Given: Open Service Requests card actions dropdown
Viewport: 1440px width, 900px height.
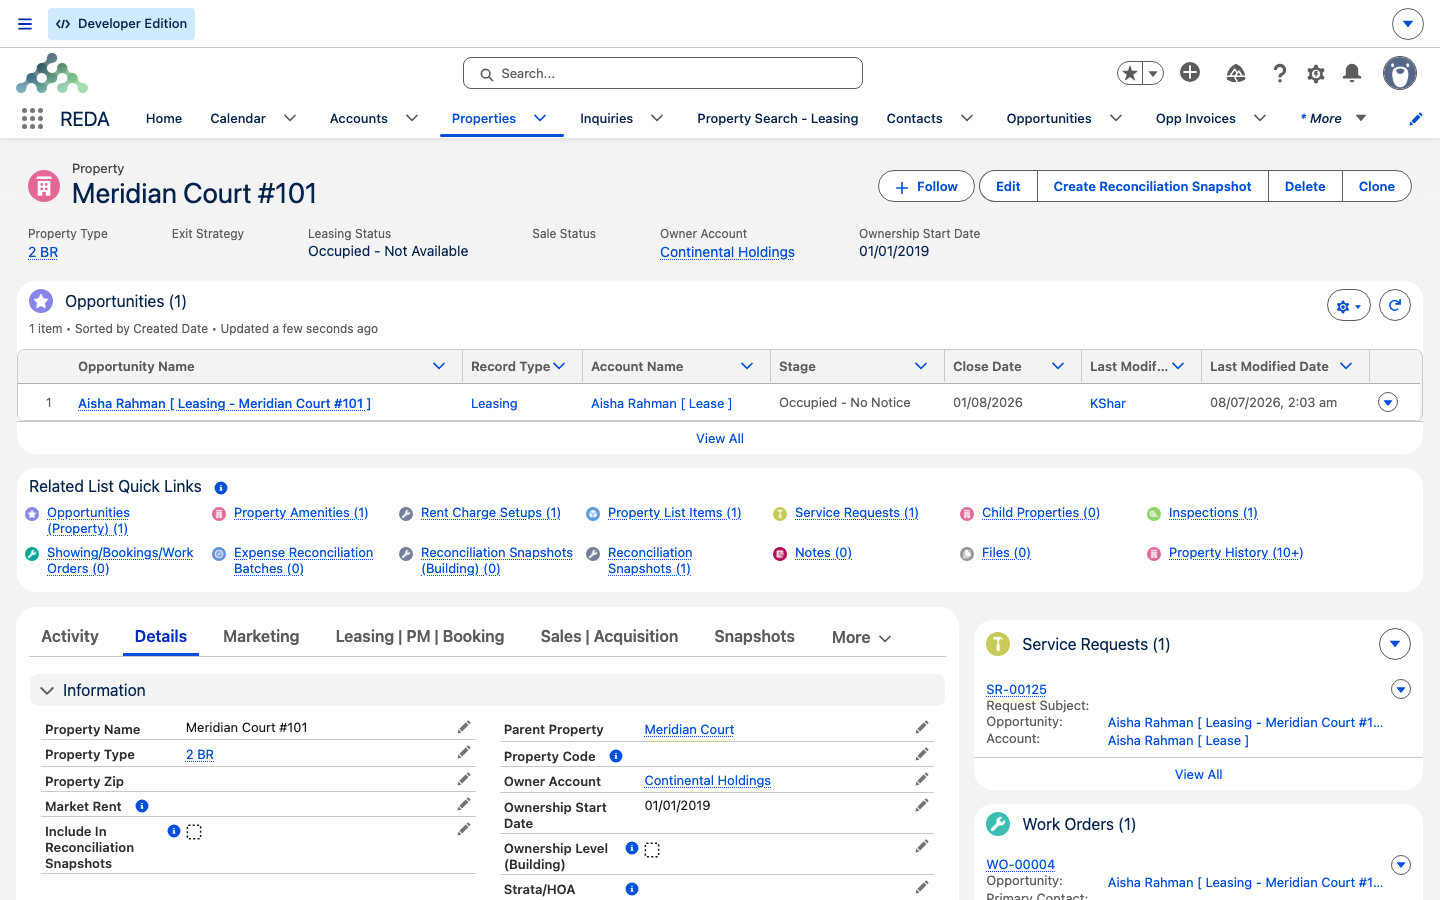Looking at the screenshot, I should [x=1395, y=644].
